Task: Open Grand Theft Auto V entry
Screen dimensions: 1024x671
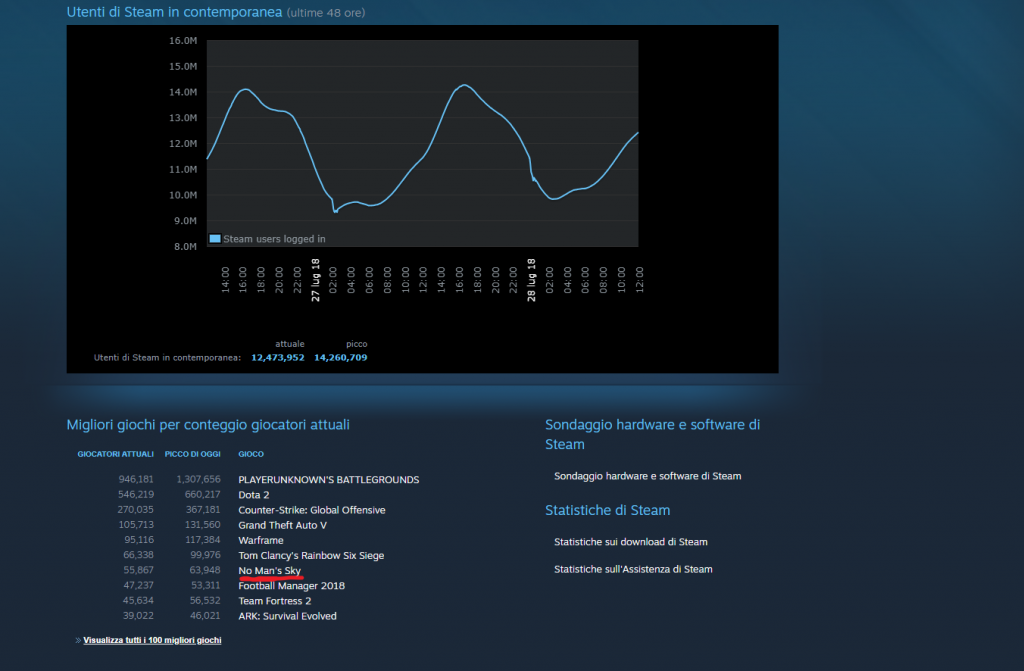Action: [x=282, y=525]
